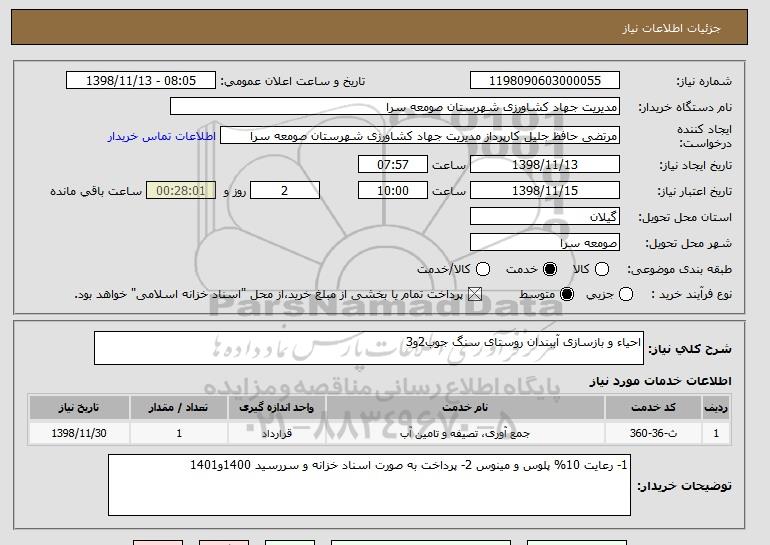Click the شماره نیاز field 1198090603000055
The height and width of the screenshot is (545, 770).
[545, 81]
